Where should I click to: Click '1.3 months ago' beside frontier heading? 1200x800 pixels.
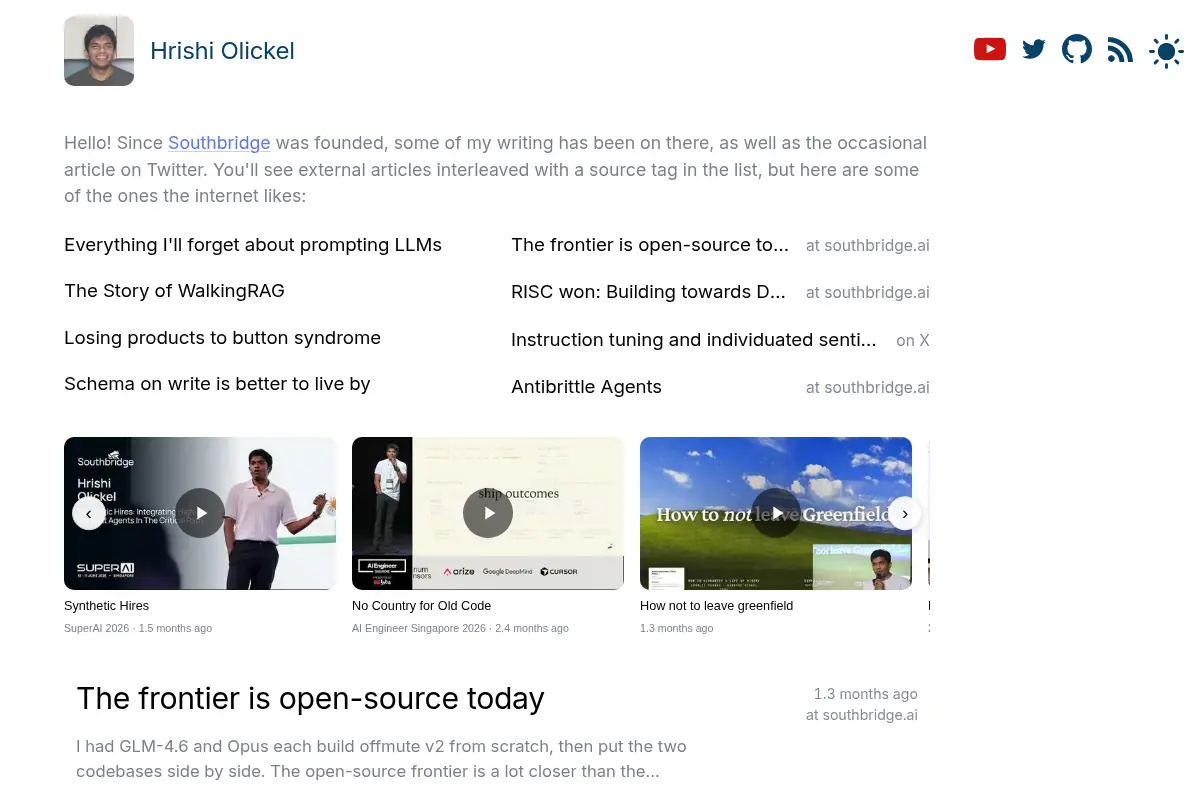pos(865,694)
